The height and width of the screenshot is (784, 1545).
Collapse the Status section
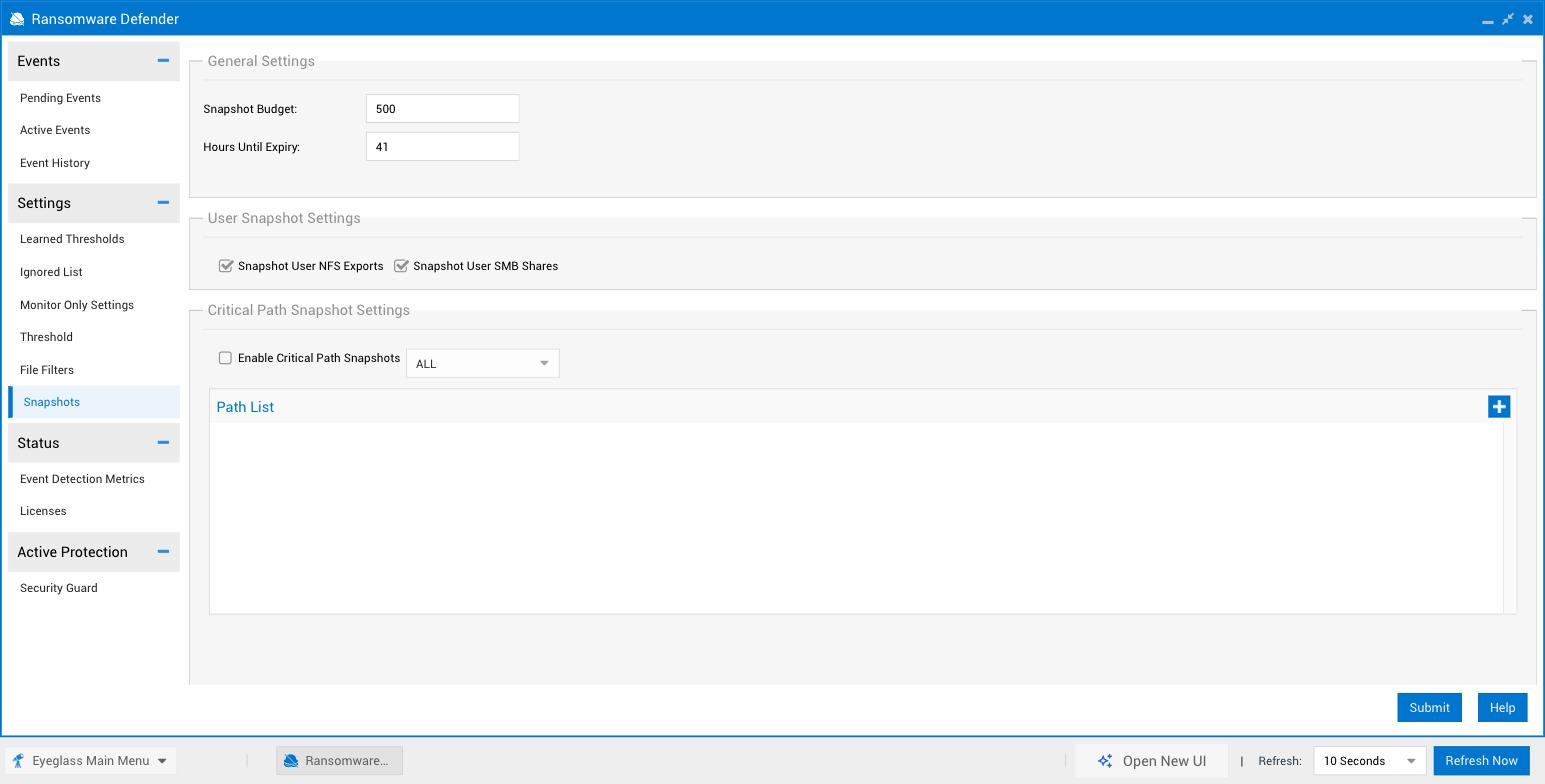coord(163,443)
